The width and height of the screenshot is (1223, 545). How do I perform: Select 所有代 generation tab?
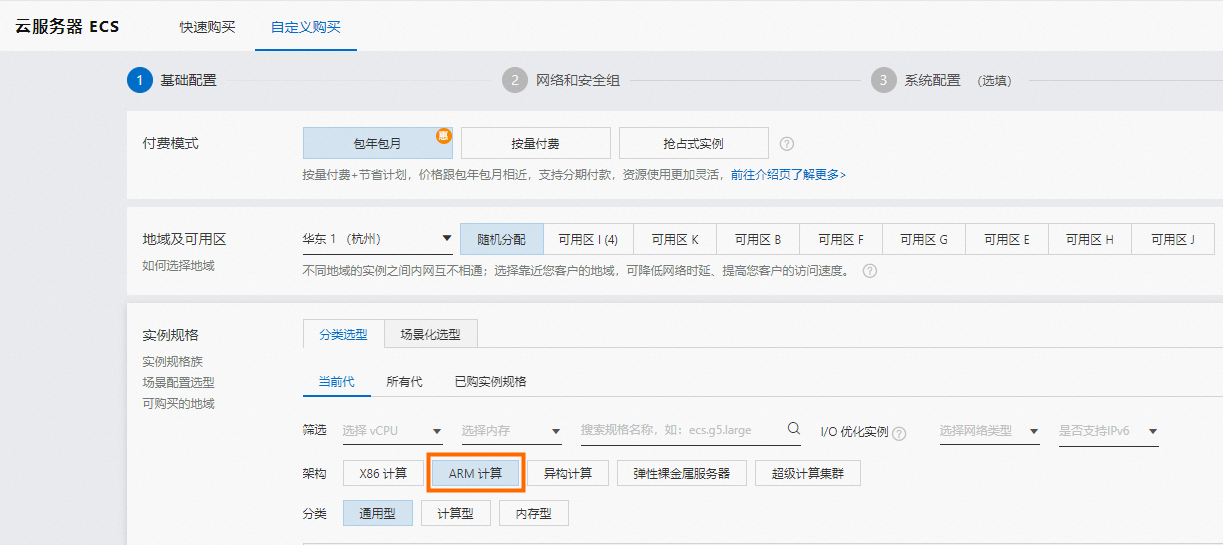[x=404, y=381]
